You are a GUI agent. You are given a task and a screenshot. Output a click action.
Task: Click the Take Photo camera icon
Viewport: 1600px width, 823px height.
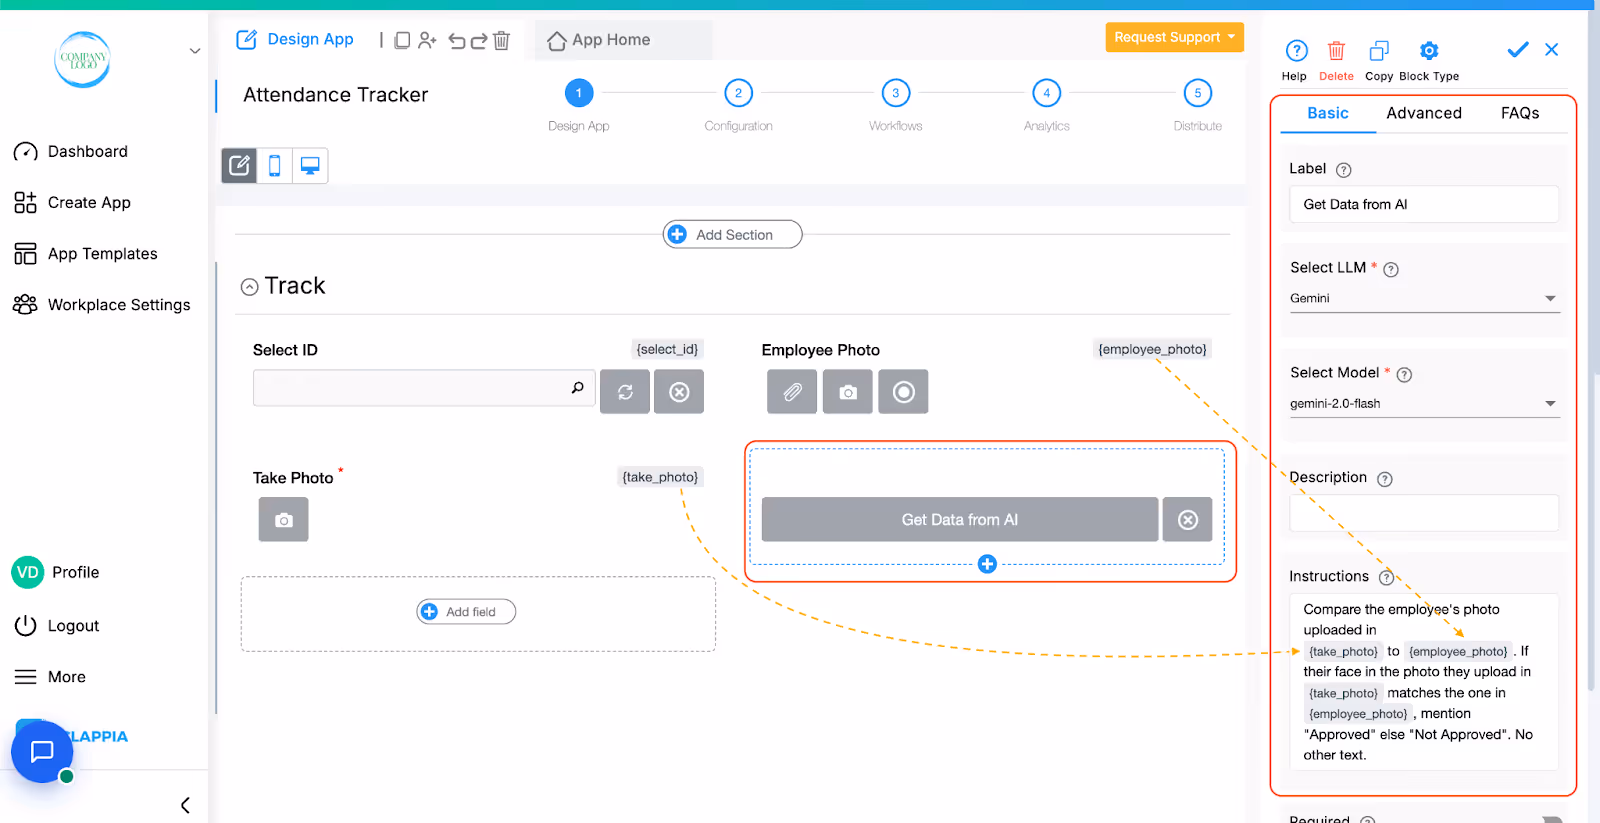[284, 520]
